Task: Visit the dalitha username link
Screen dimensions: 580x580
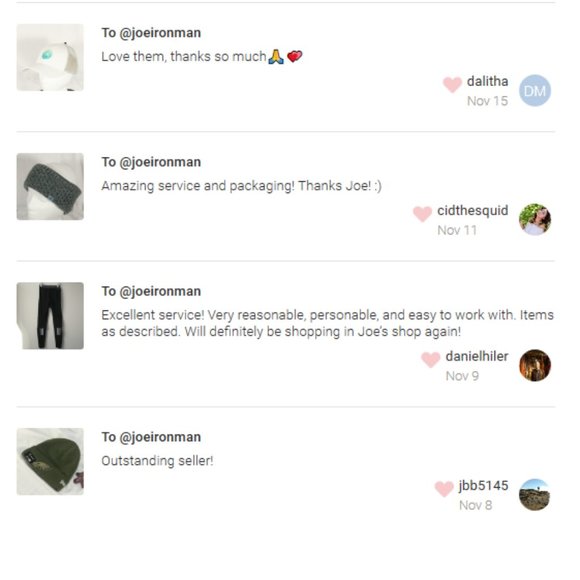Action: (487, 81)
